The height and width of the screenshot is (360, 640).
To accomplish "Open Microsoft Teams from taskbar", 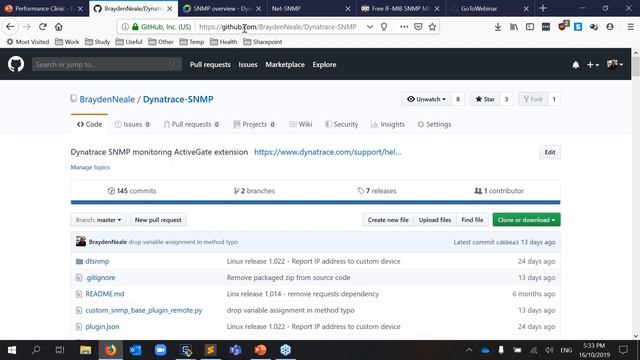I will (x=236, y=350).
